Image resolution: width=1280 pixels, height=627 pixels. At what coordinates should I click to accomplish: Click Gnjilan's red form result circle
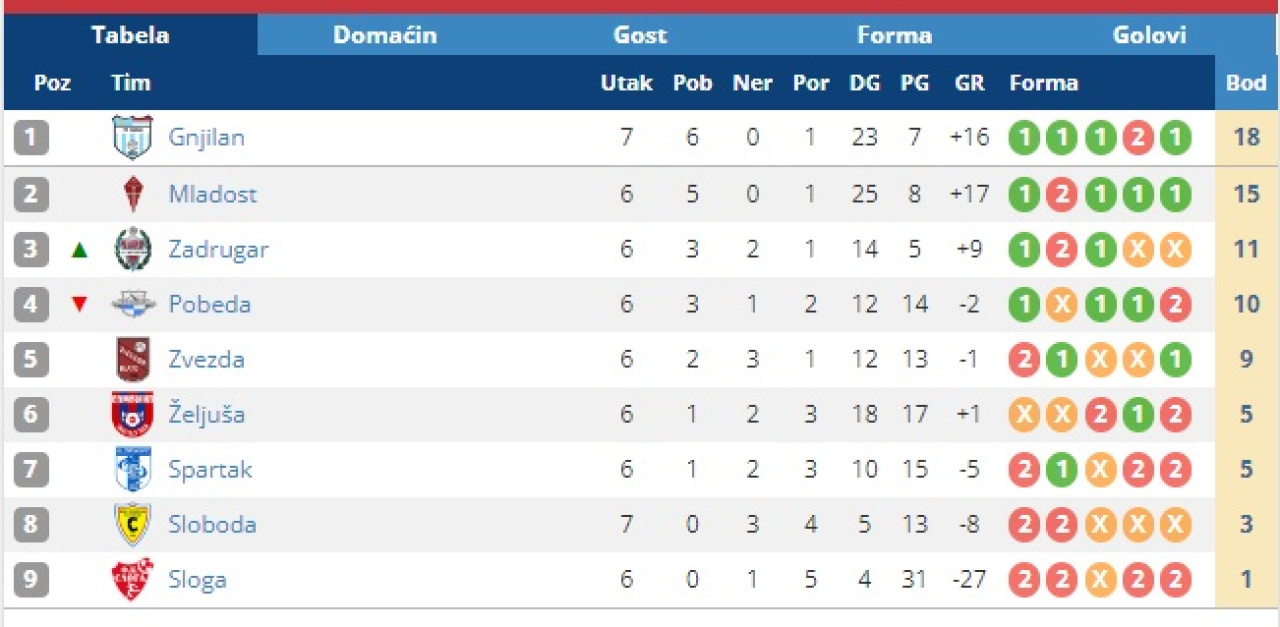pos(1137,138)
